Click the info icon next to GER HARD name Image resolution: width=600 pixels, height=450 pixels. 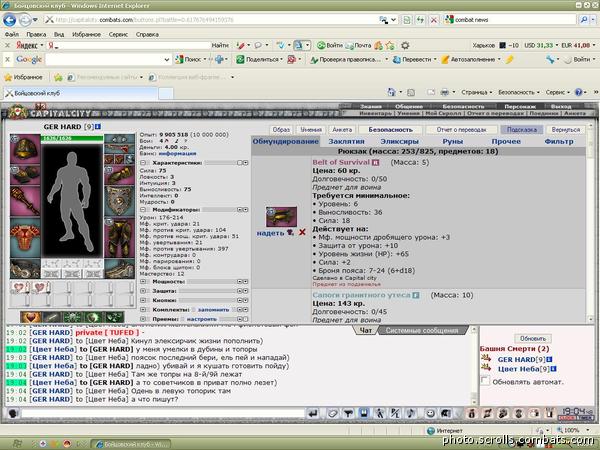pyautogui.click(x=98, y=126)
